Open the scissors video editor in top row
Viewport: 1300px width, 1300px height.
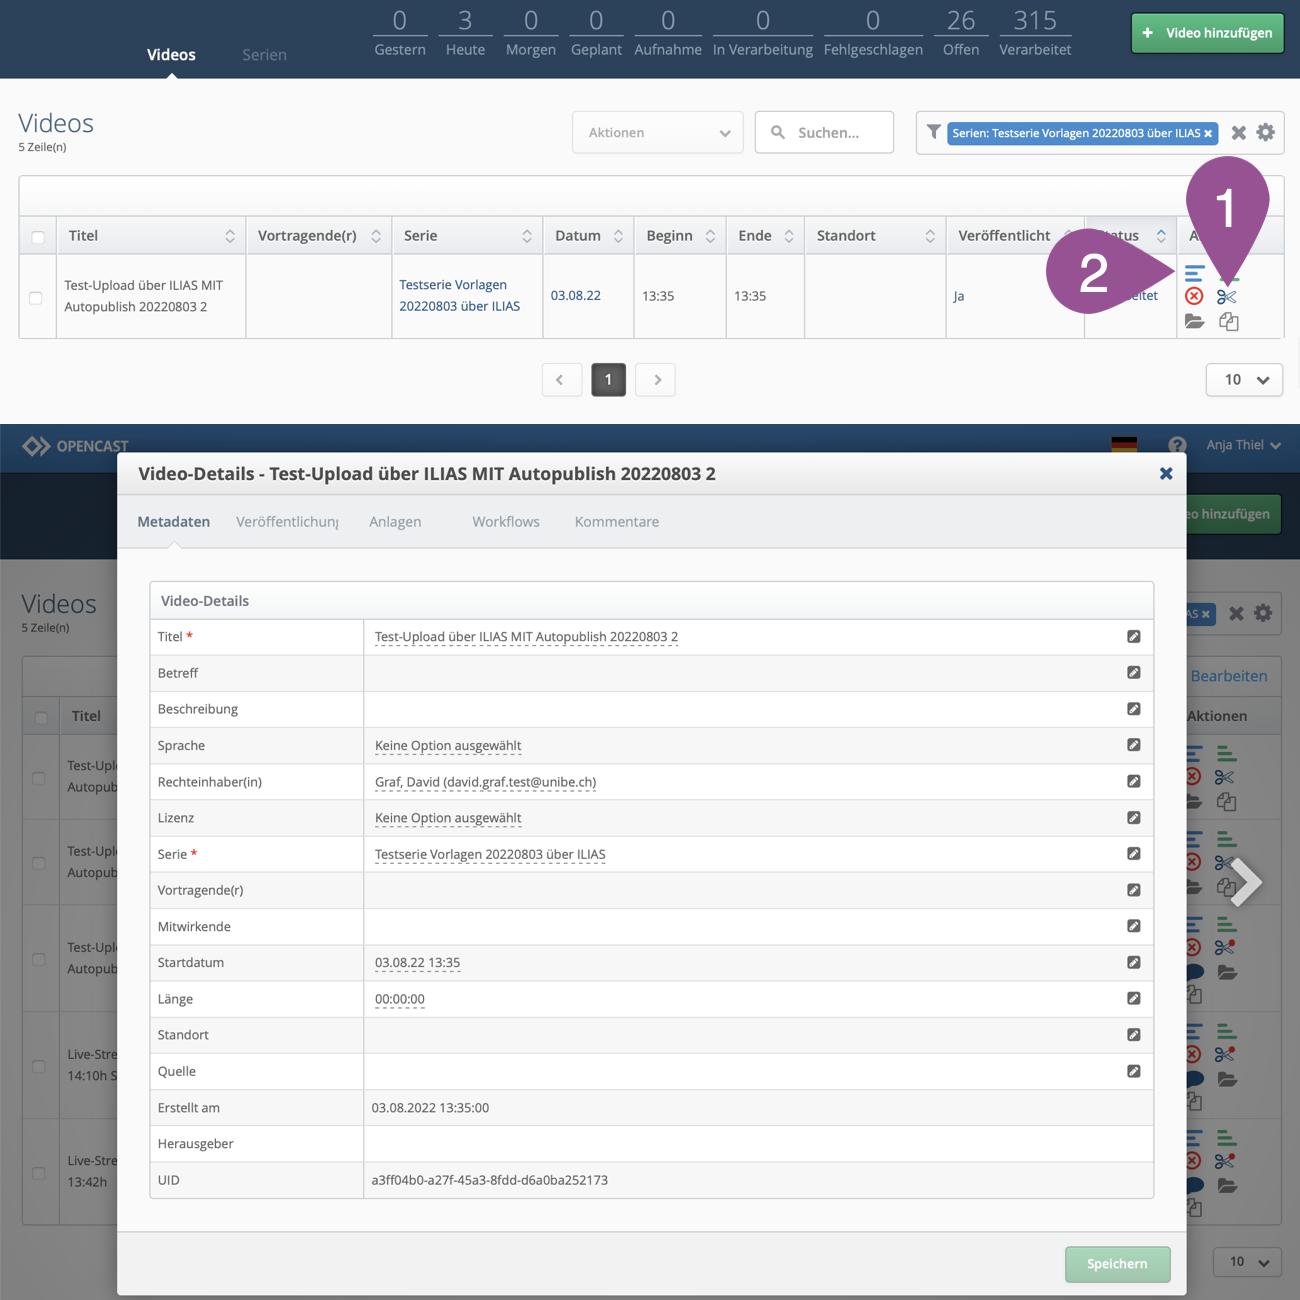coord(1227,297)
